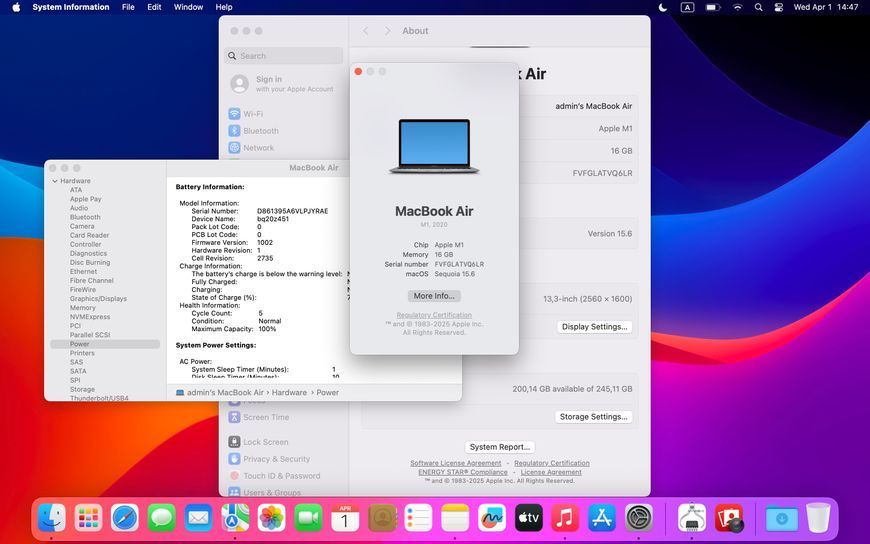Launch Safari from the dock

(125, 518)
